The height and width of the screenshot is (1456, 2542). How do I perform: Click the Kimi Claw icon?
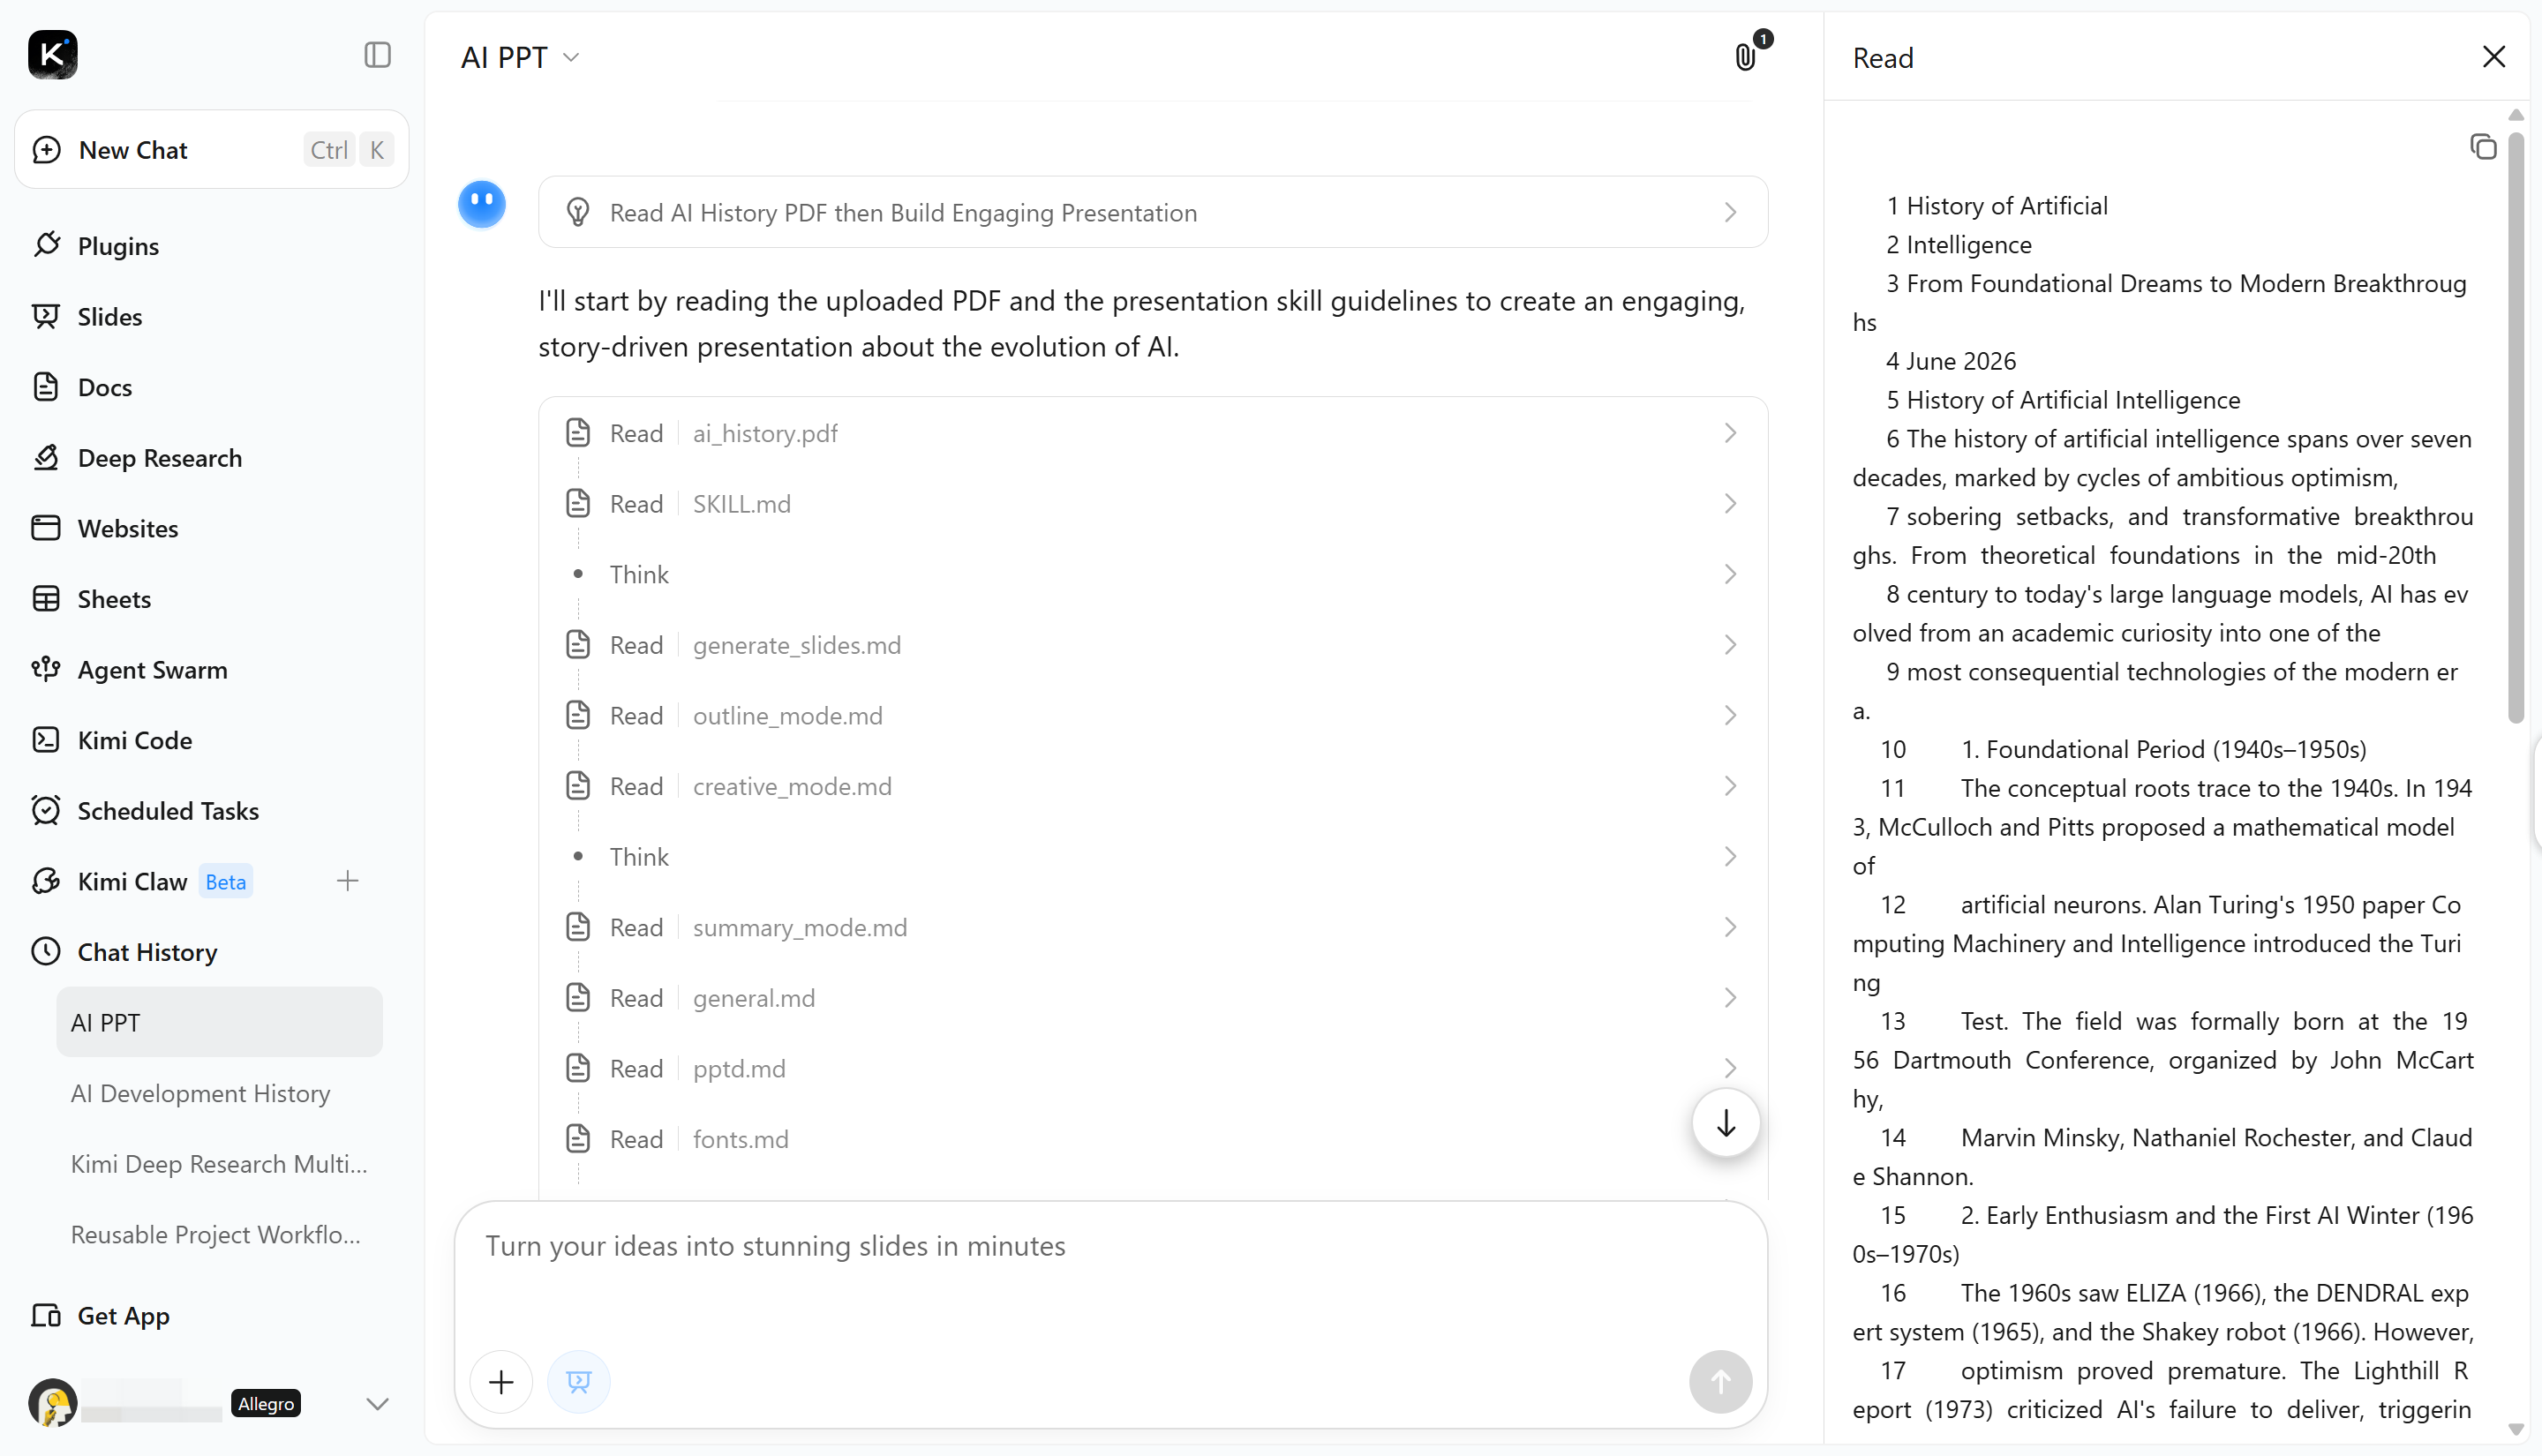pos(46,881)
